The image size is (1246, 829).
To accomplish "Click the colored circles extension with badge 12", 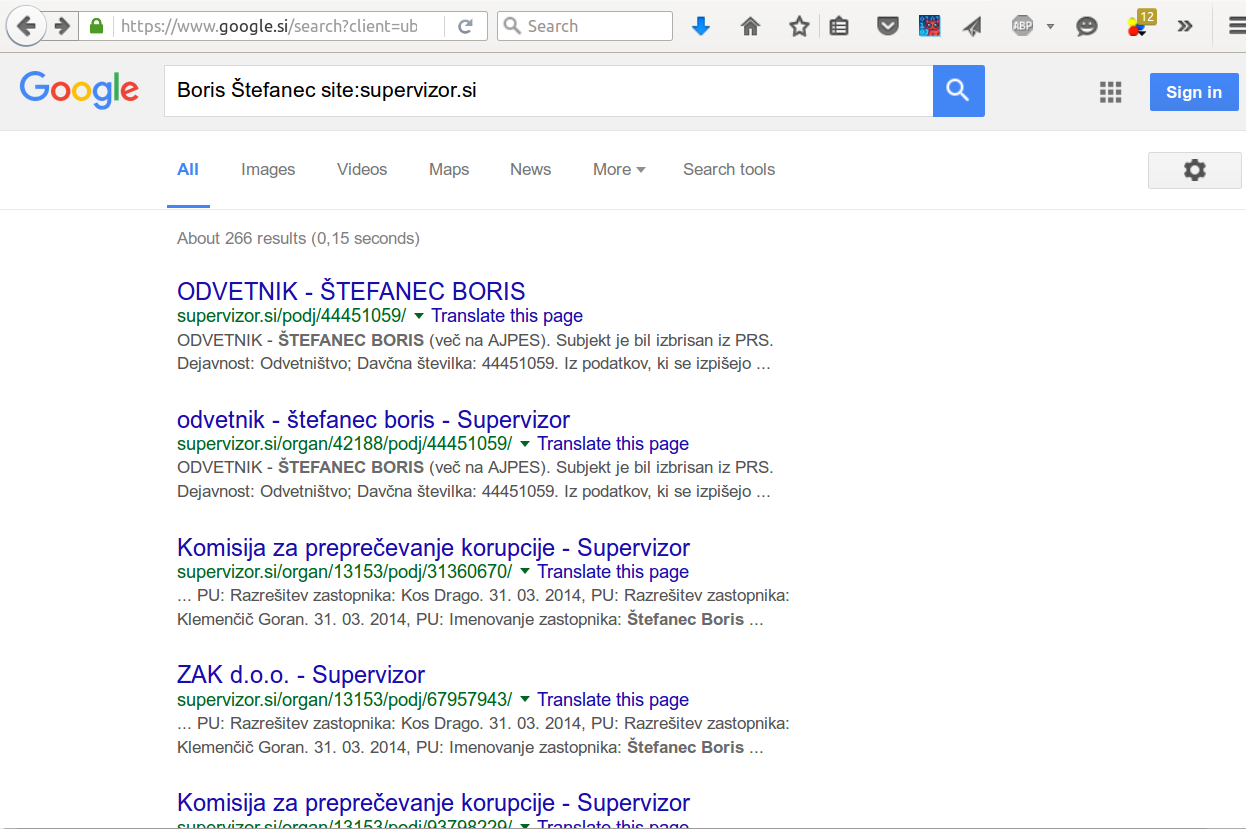I will [1138, 25].
